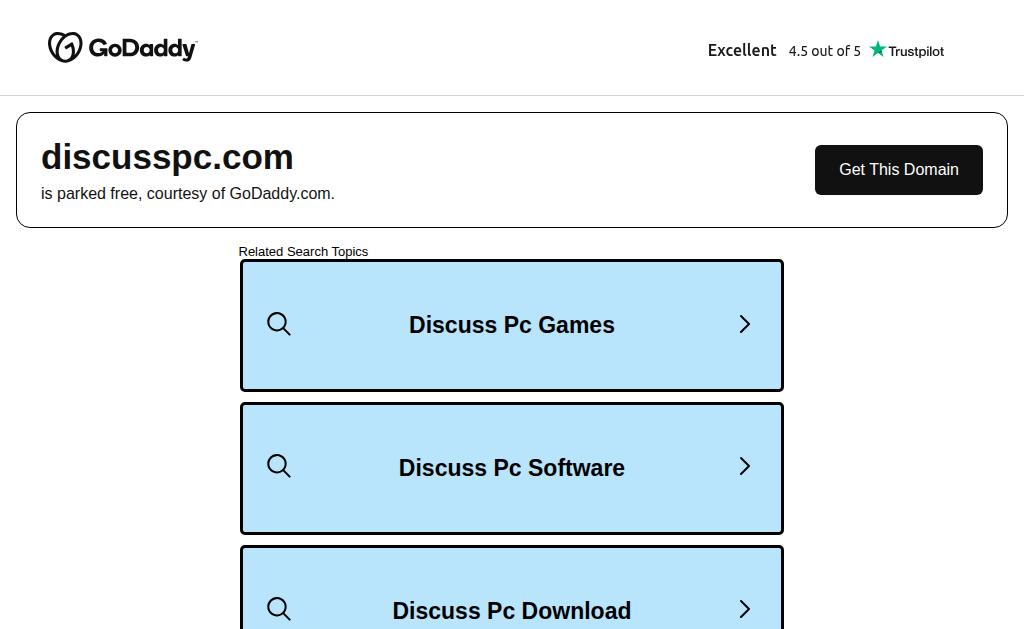Screen dimensions: 1024x629
Task: Open the Trustpilot text link
Action: [x=916, y=51]
